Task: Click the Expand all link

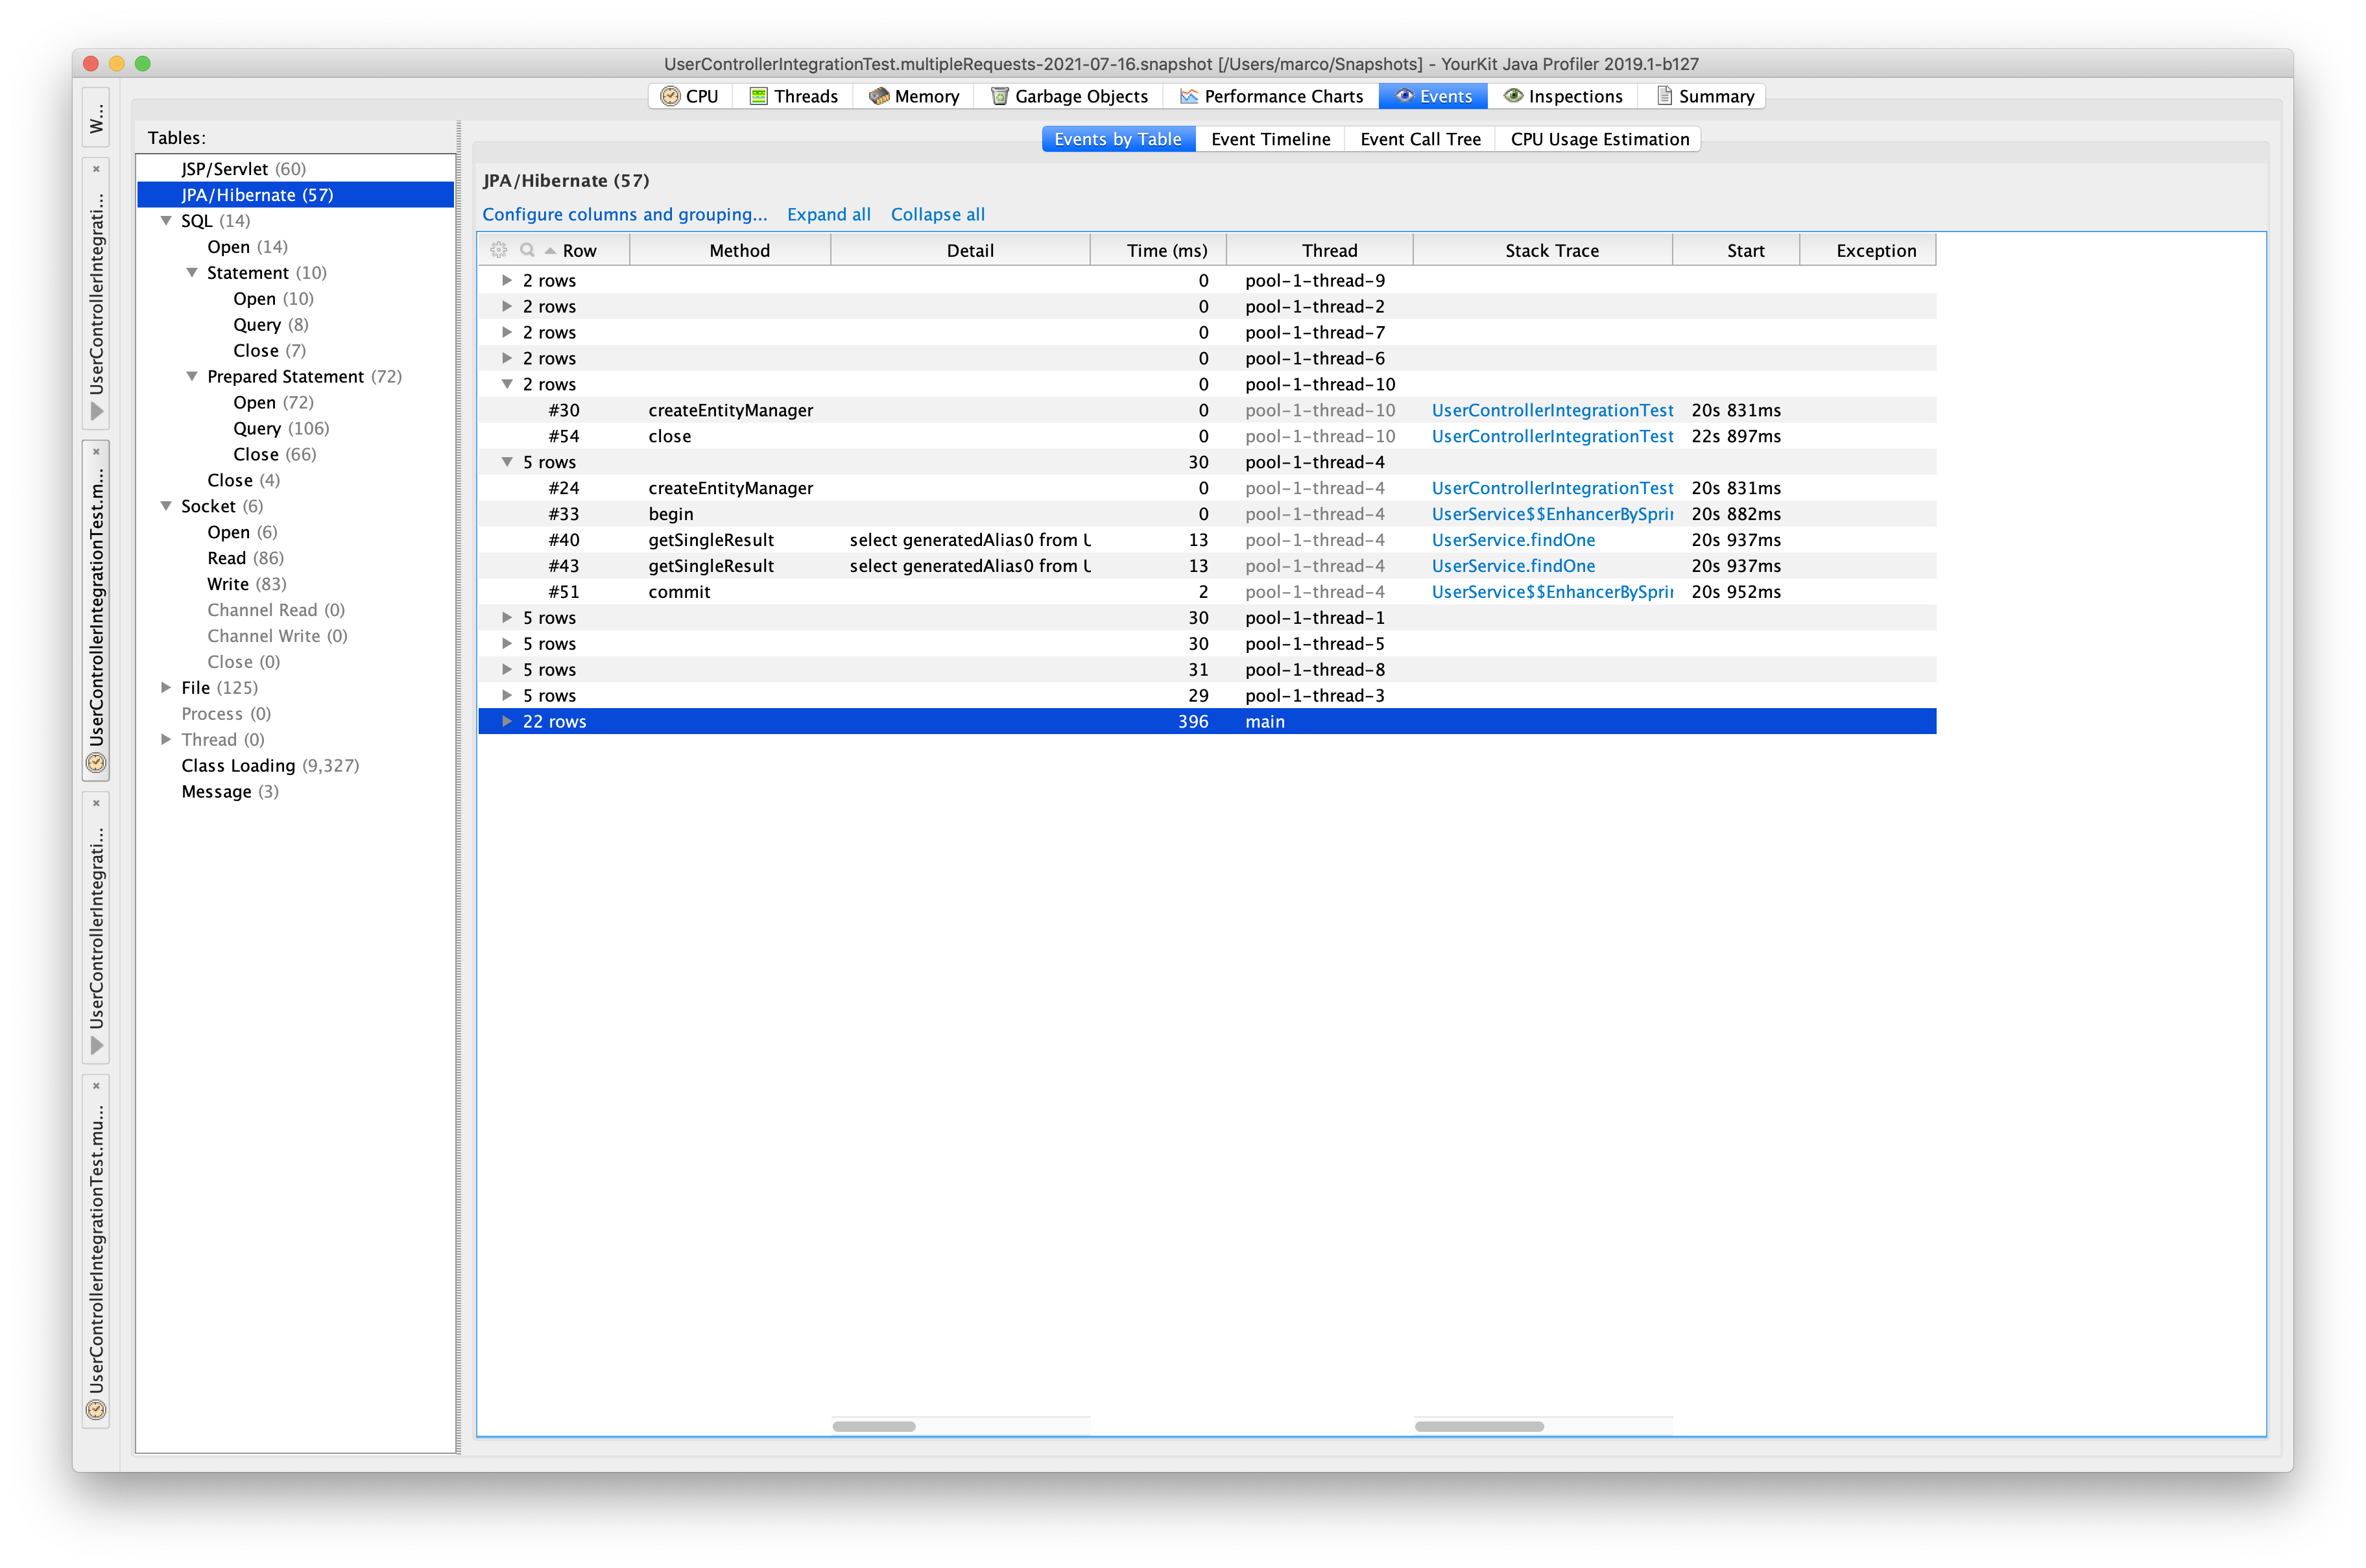Action: click(826, 213)
